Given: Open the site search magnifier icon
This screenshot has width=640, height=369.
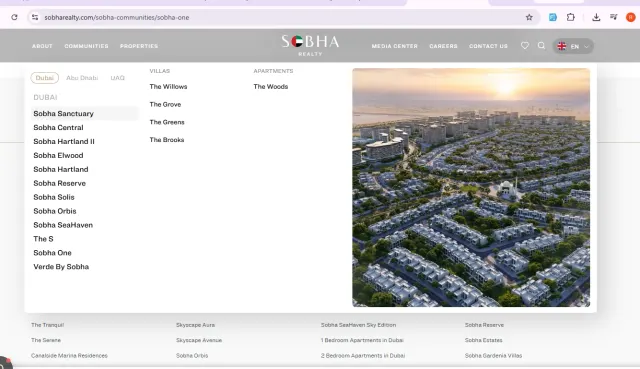Looking at the screenshot, I should tap(541, 46).
